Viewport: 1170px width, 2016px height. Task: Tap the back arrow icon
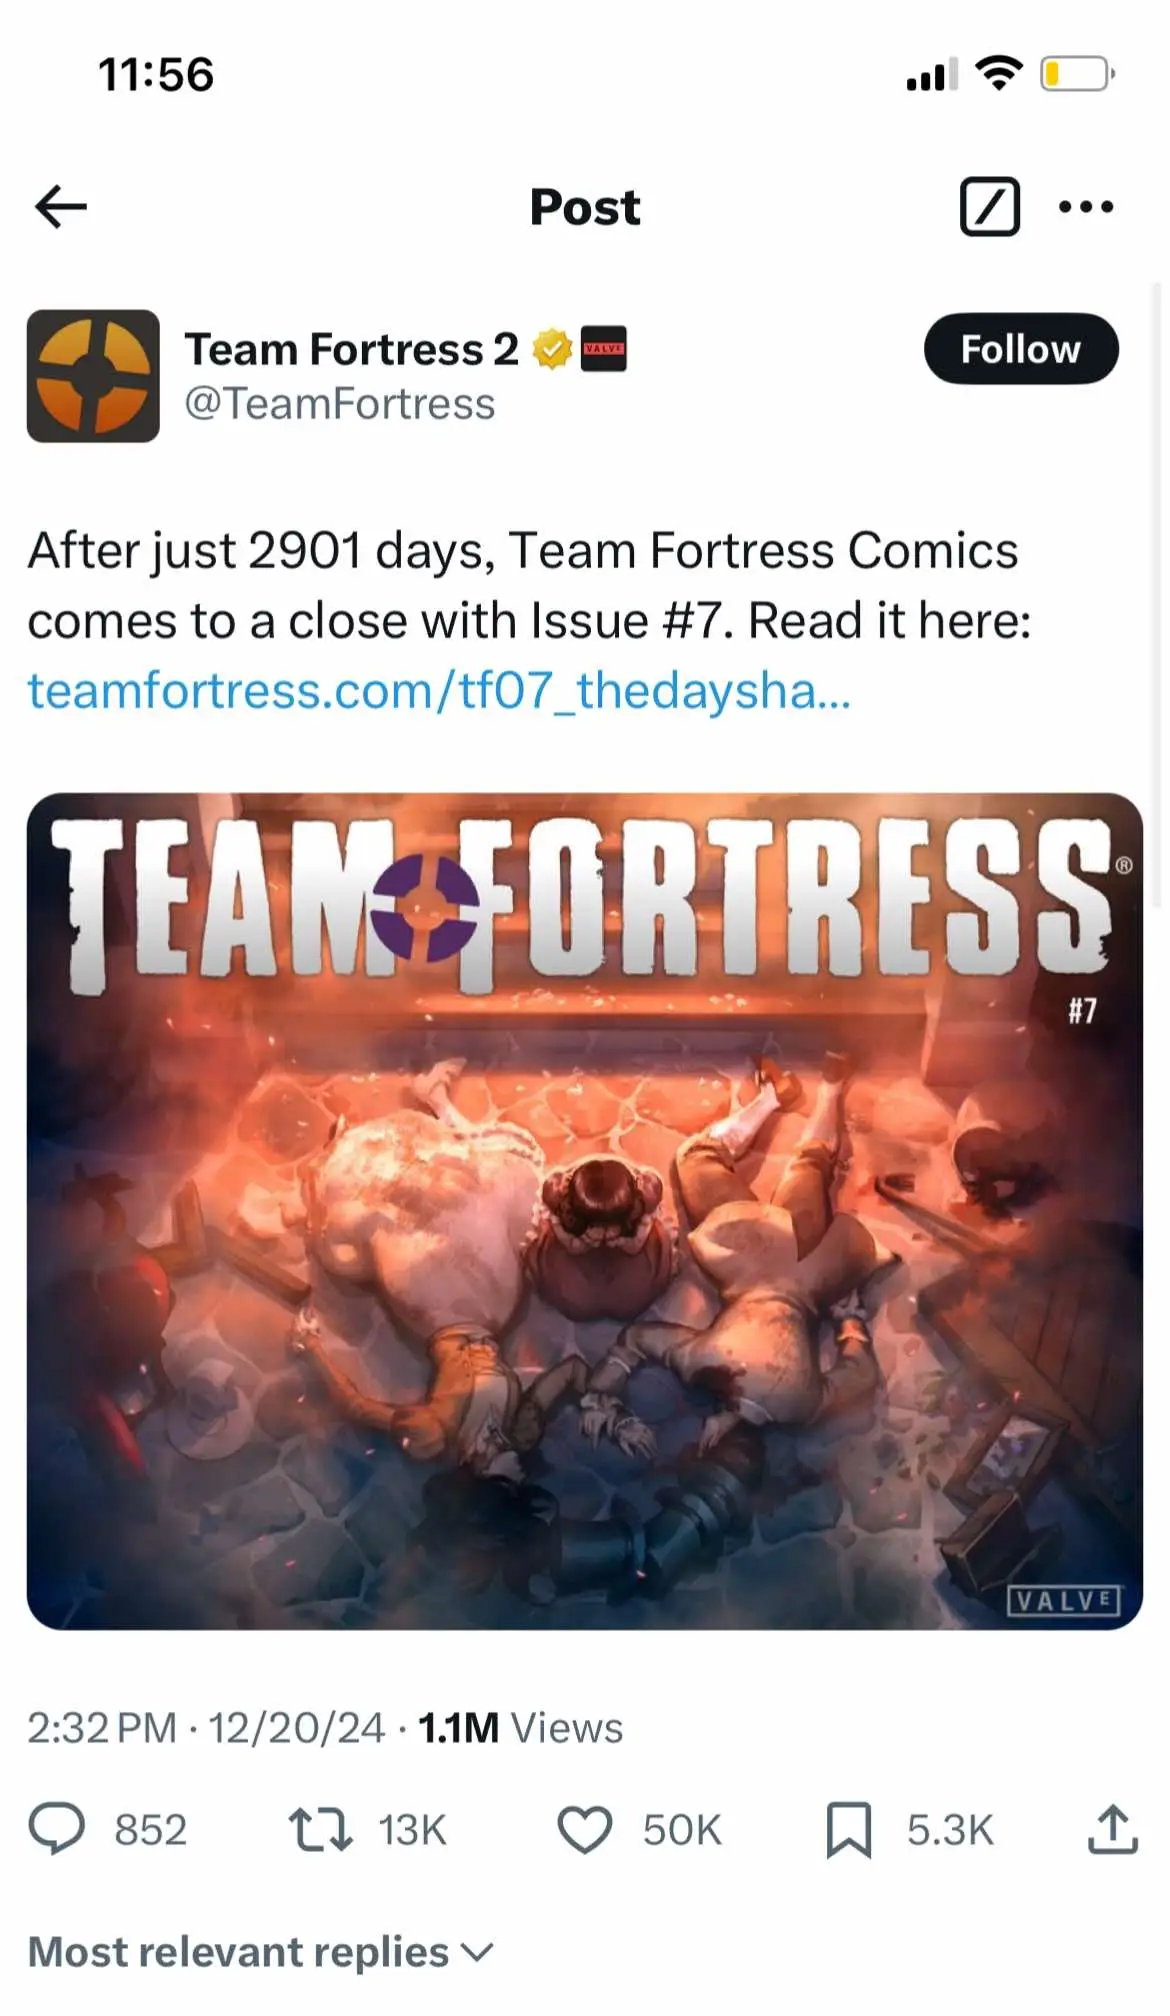[x=61, y=207]
